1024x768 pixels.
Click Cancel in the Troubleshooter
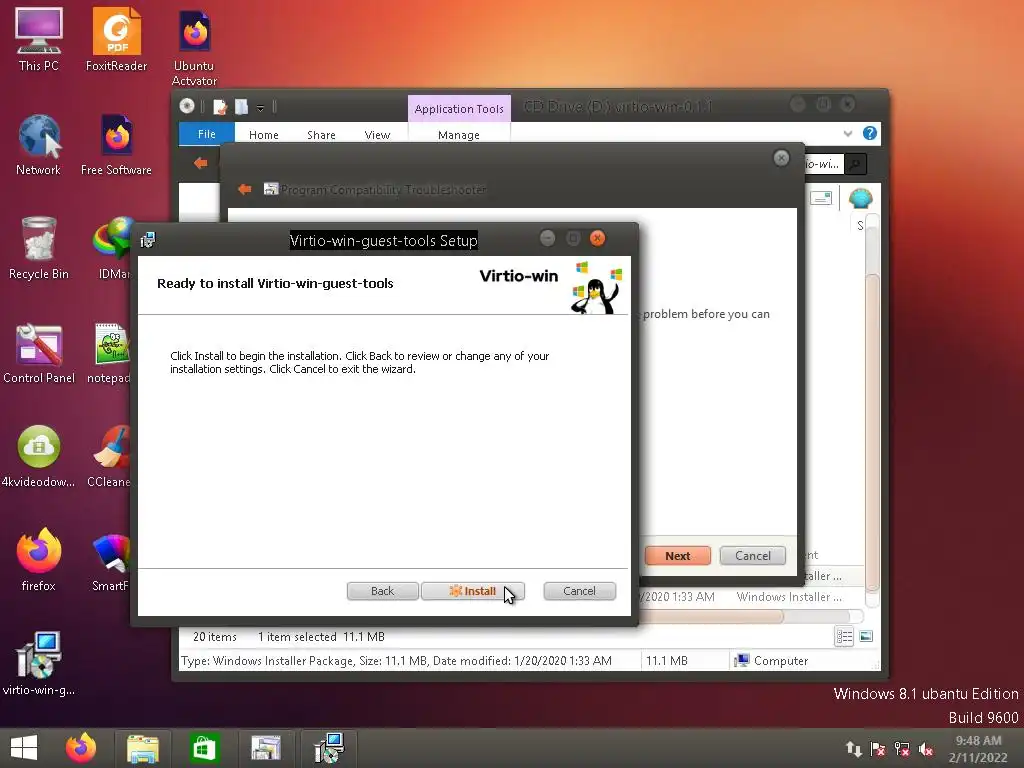coord(753,556)
